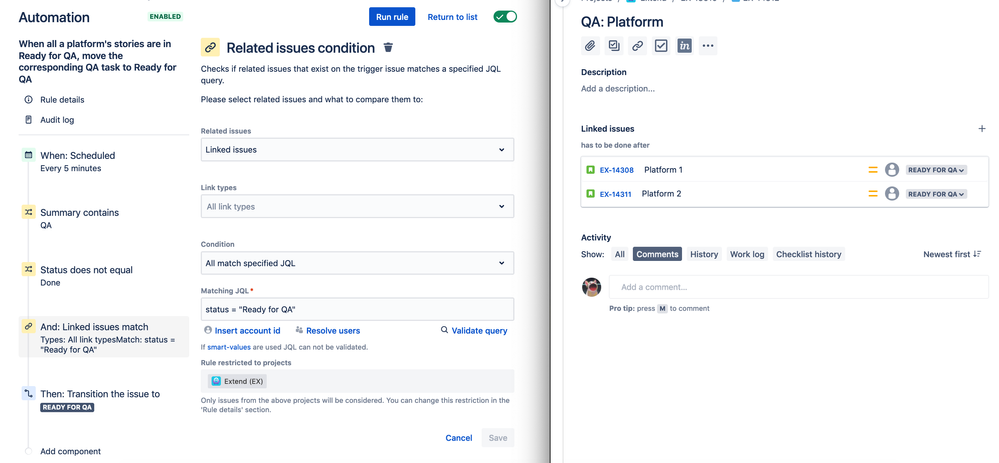
Task: Click the link issue icon in issue toolbar
Action: [638, 46]
